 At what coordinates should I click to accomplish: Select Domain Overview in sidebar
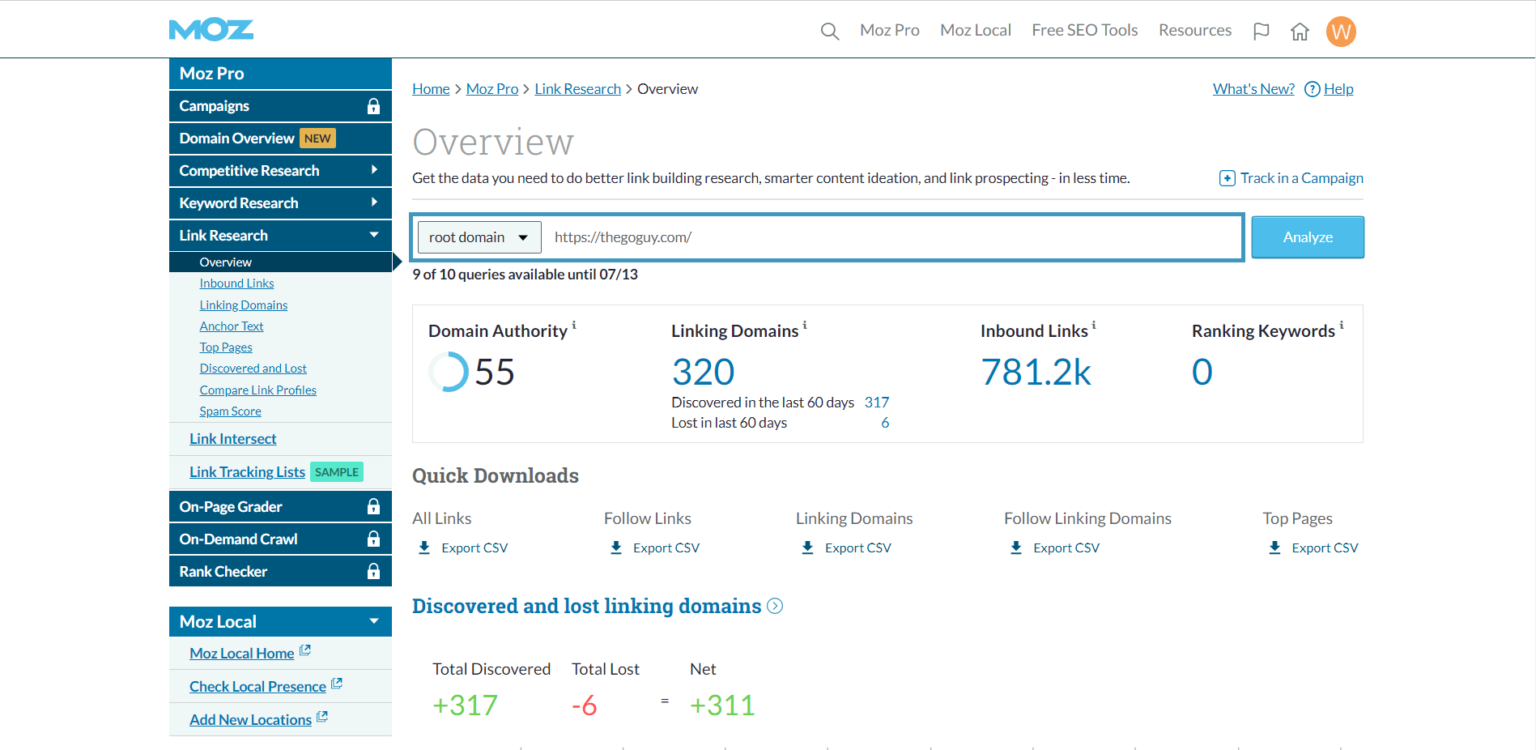coord(237,138)
